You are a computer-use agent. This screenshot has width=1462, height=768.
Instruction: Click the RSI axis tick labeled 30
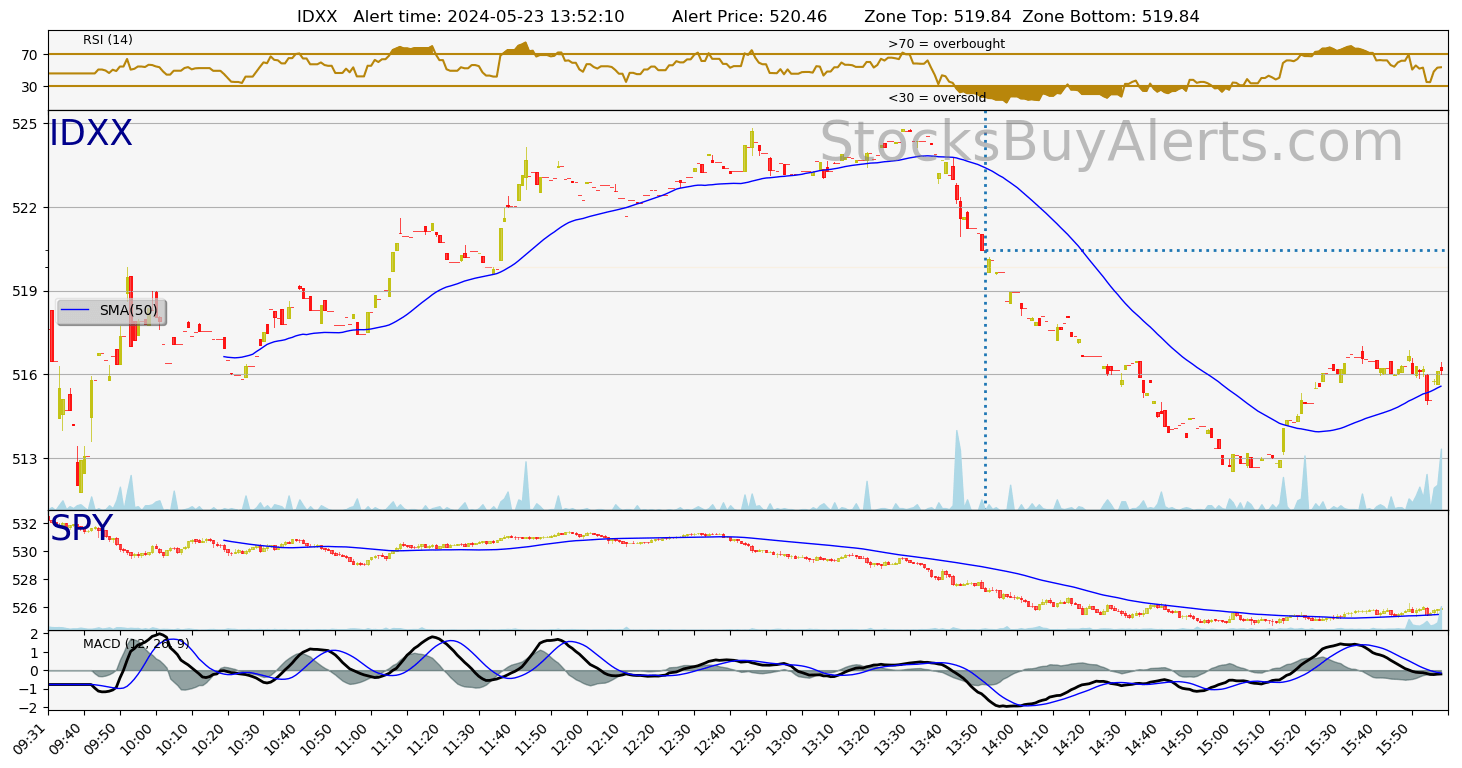[29, 87]
